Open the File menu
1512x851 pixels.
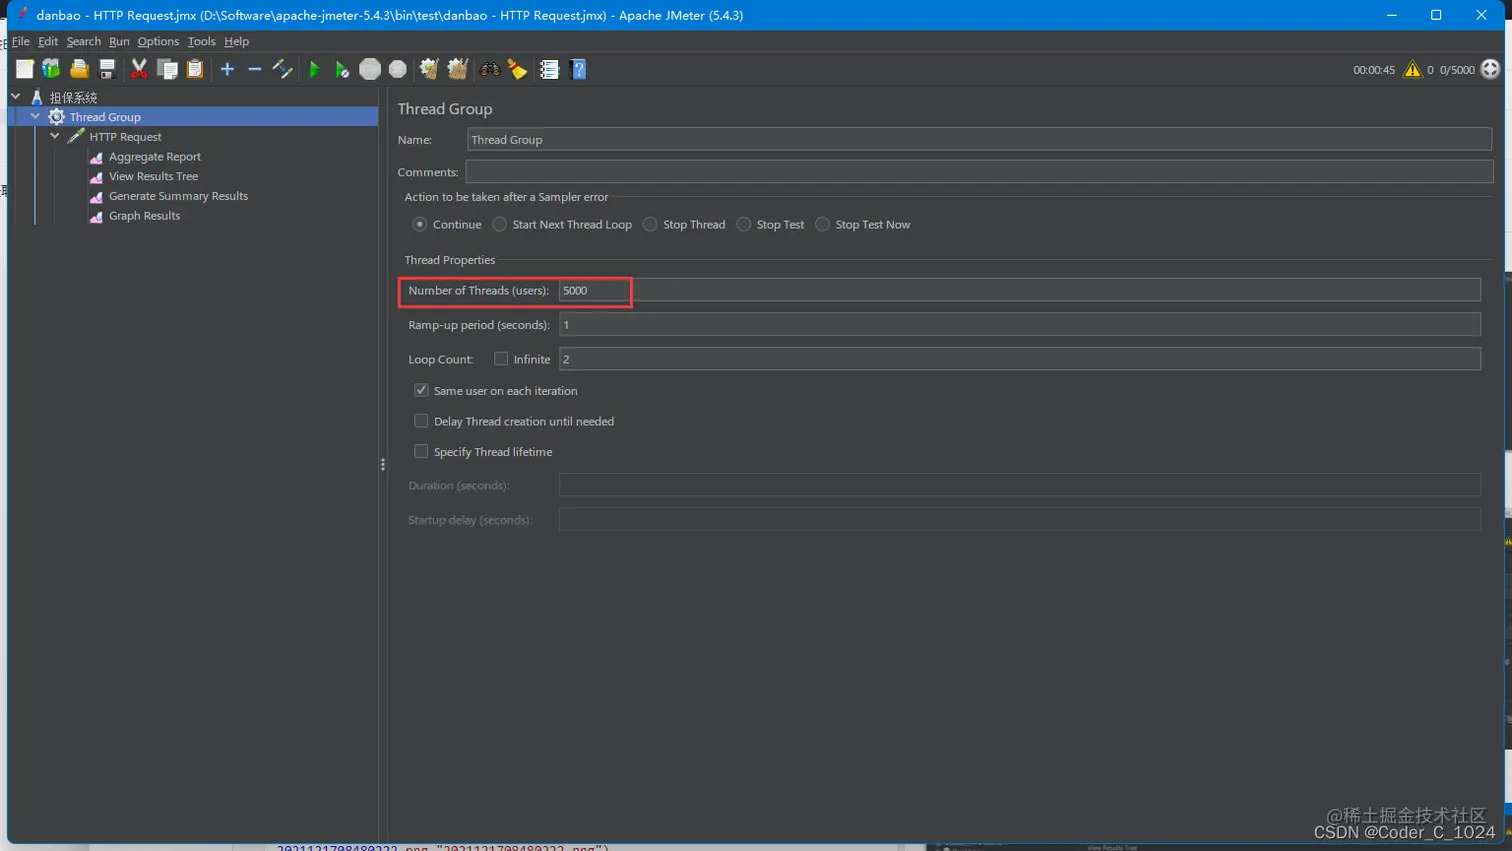[21, 41]
